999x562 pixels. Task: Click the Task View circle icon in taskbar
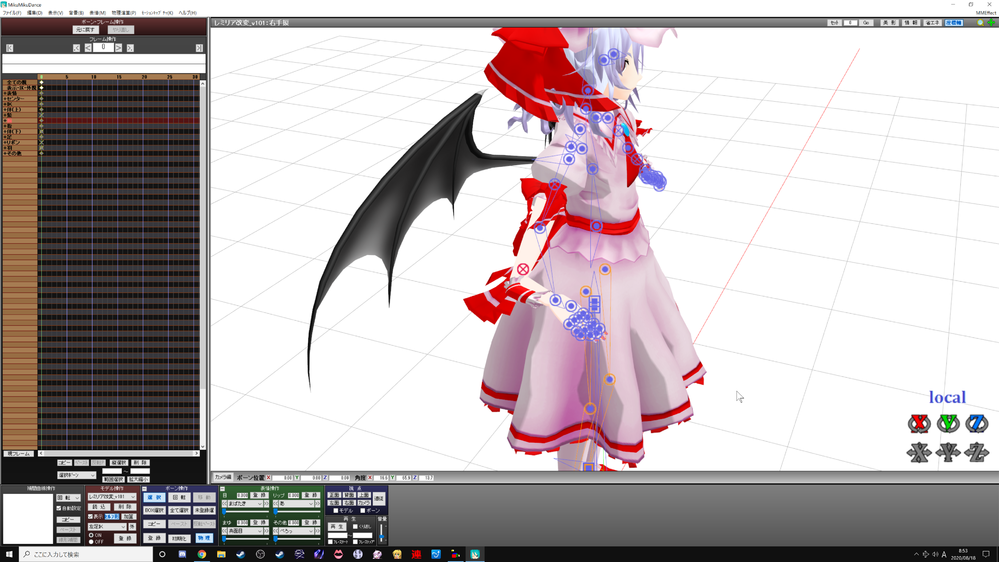point(162,554)
